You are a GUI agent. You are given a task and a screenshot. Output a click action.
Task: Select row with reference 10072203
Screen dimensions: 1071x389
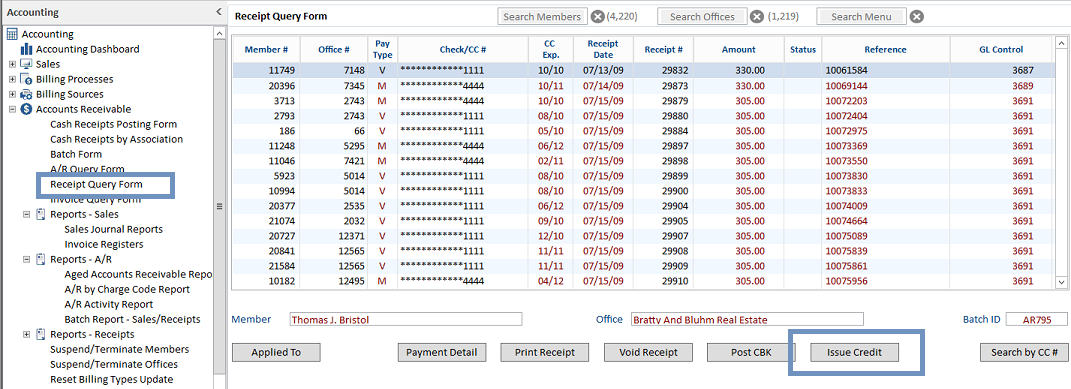642,100
